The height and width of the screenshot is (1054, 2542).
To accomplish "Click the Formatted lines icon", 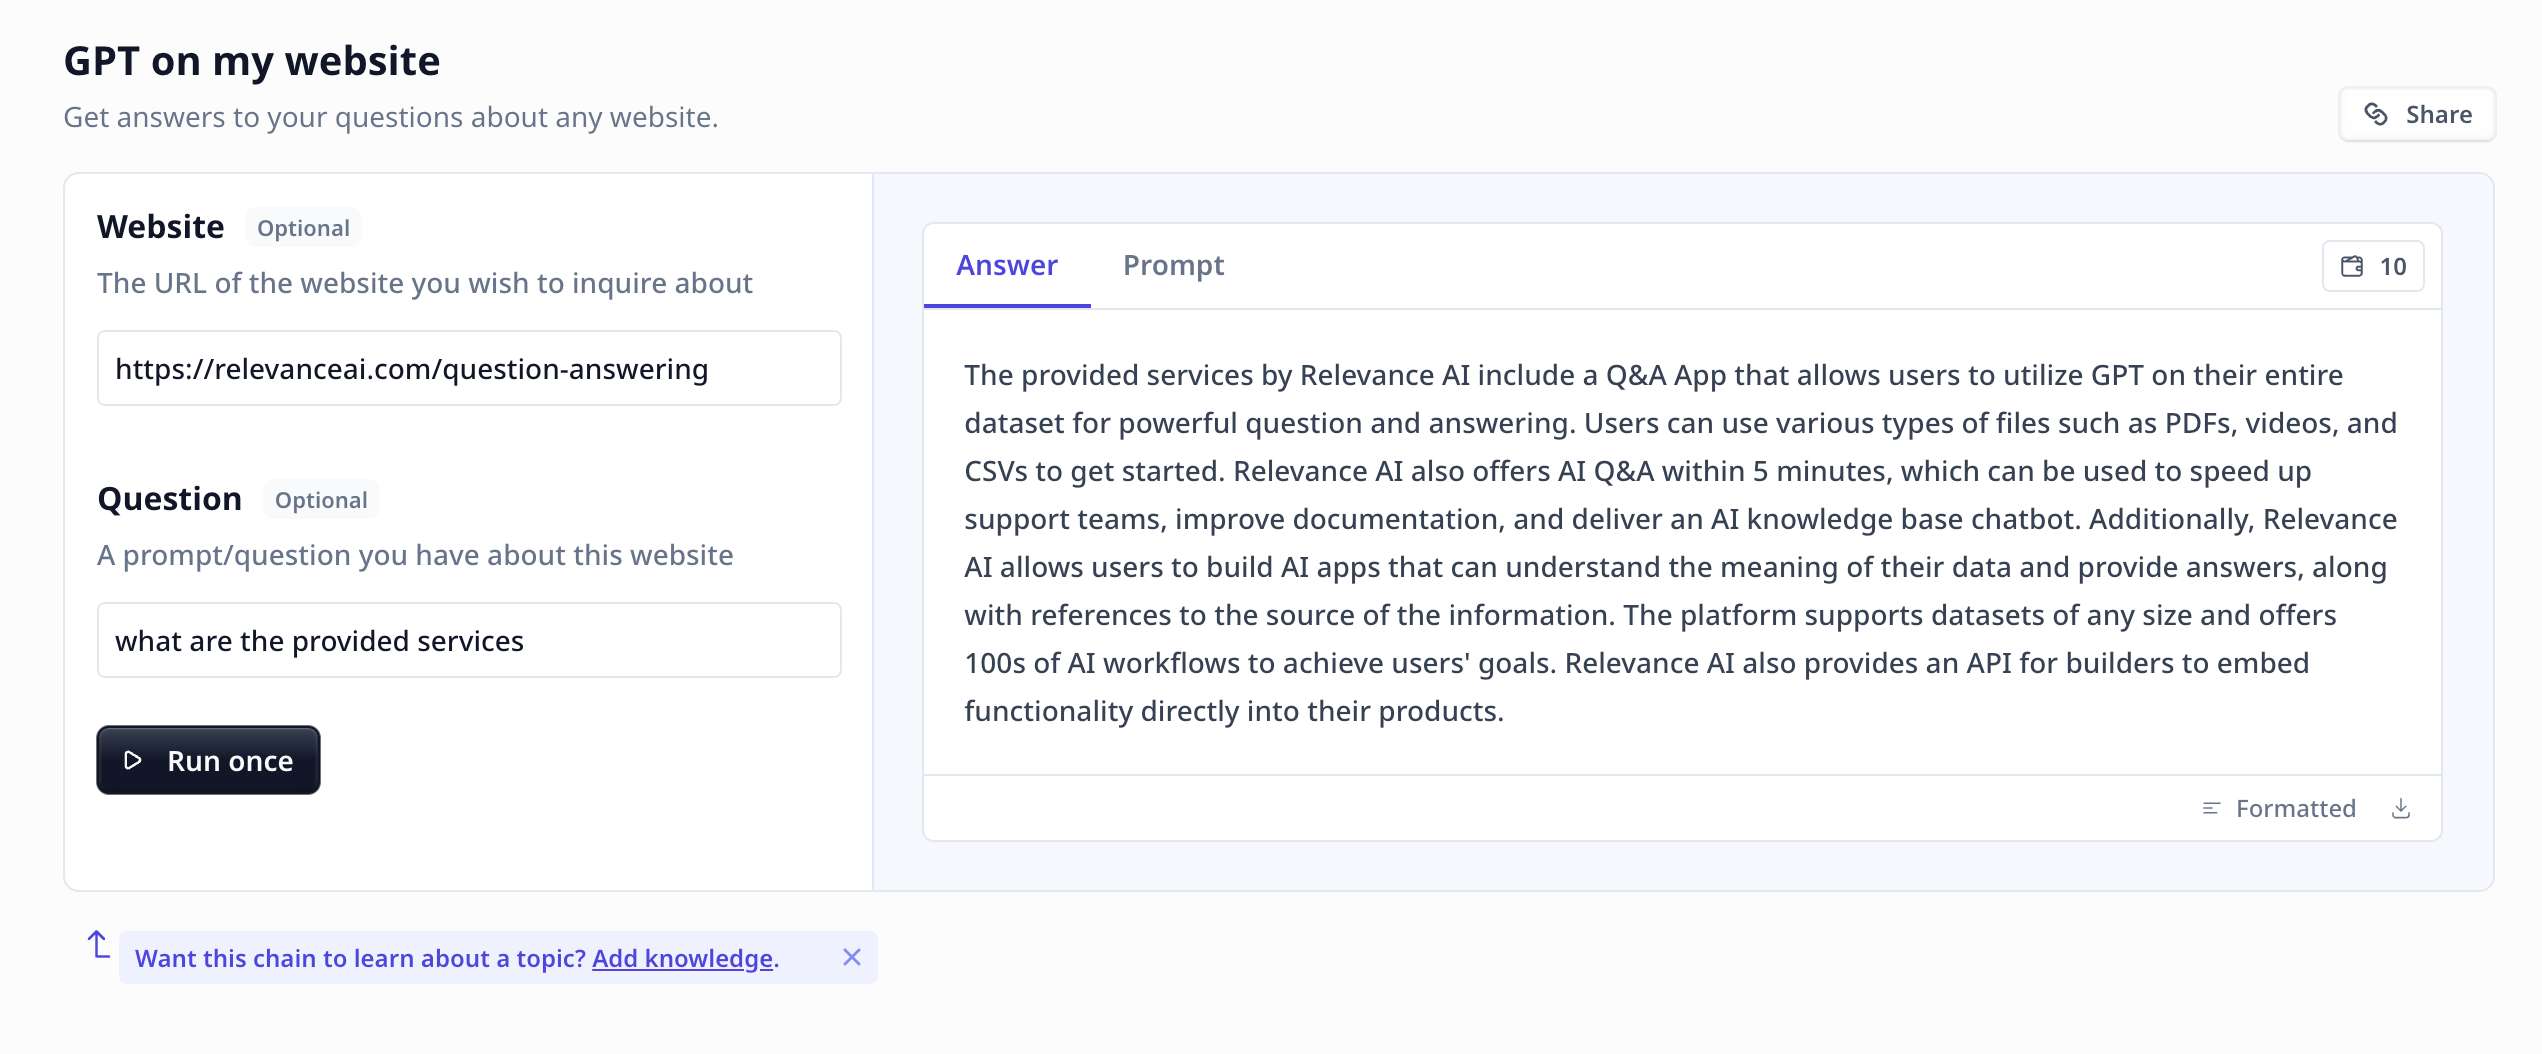I will [x=2211, y=808].
